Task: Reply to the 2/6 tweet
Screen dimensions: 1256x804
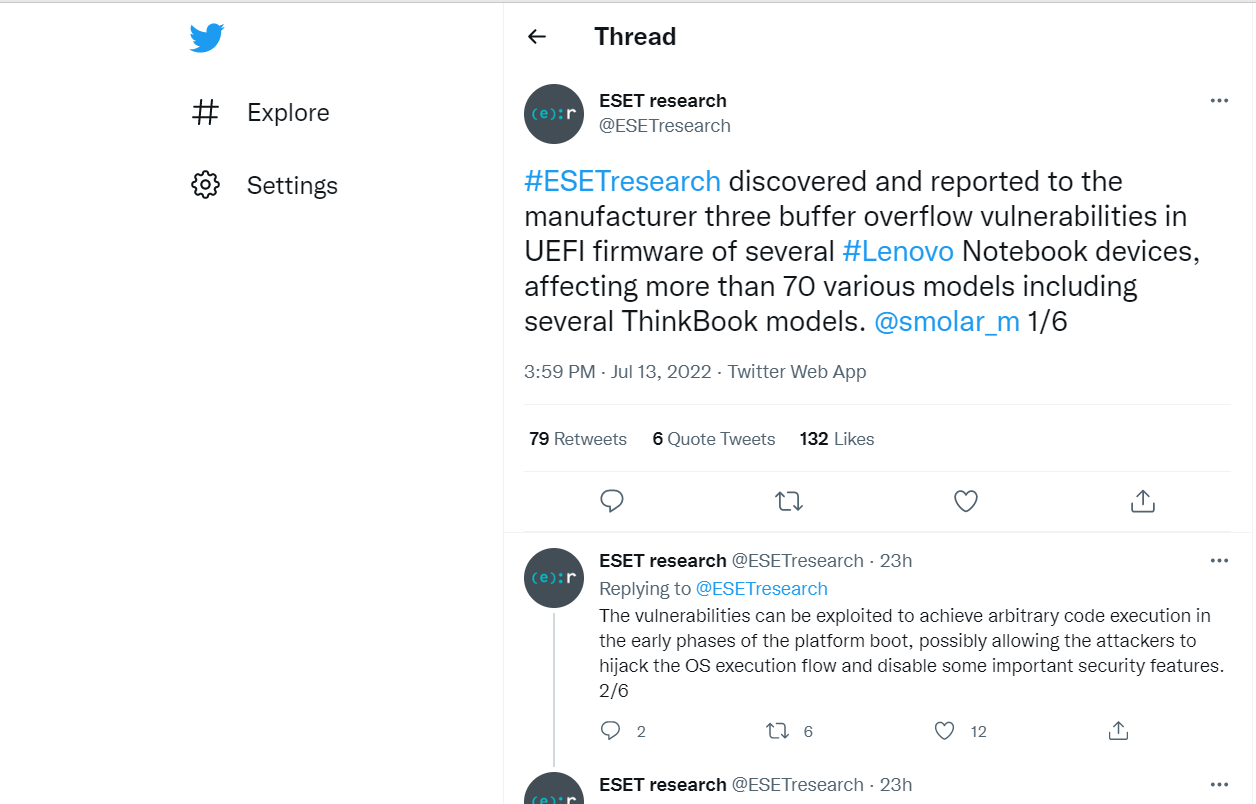Action: pos(611,731)
